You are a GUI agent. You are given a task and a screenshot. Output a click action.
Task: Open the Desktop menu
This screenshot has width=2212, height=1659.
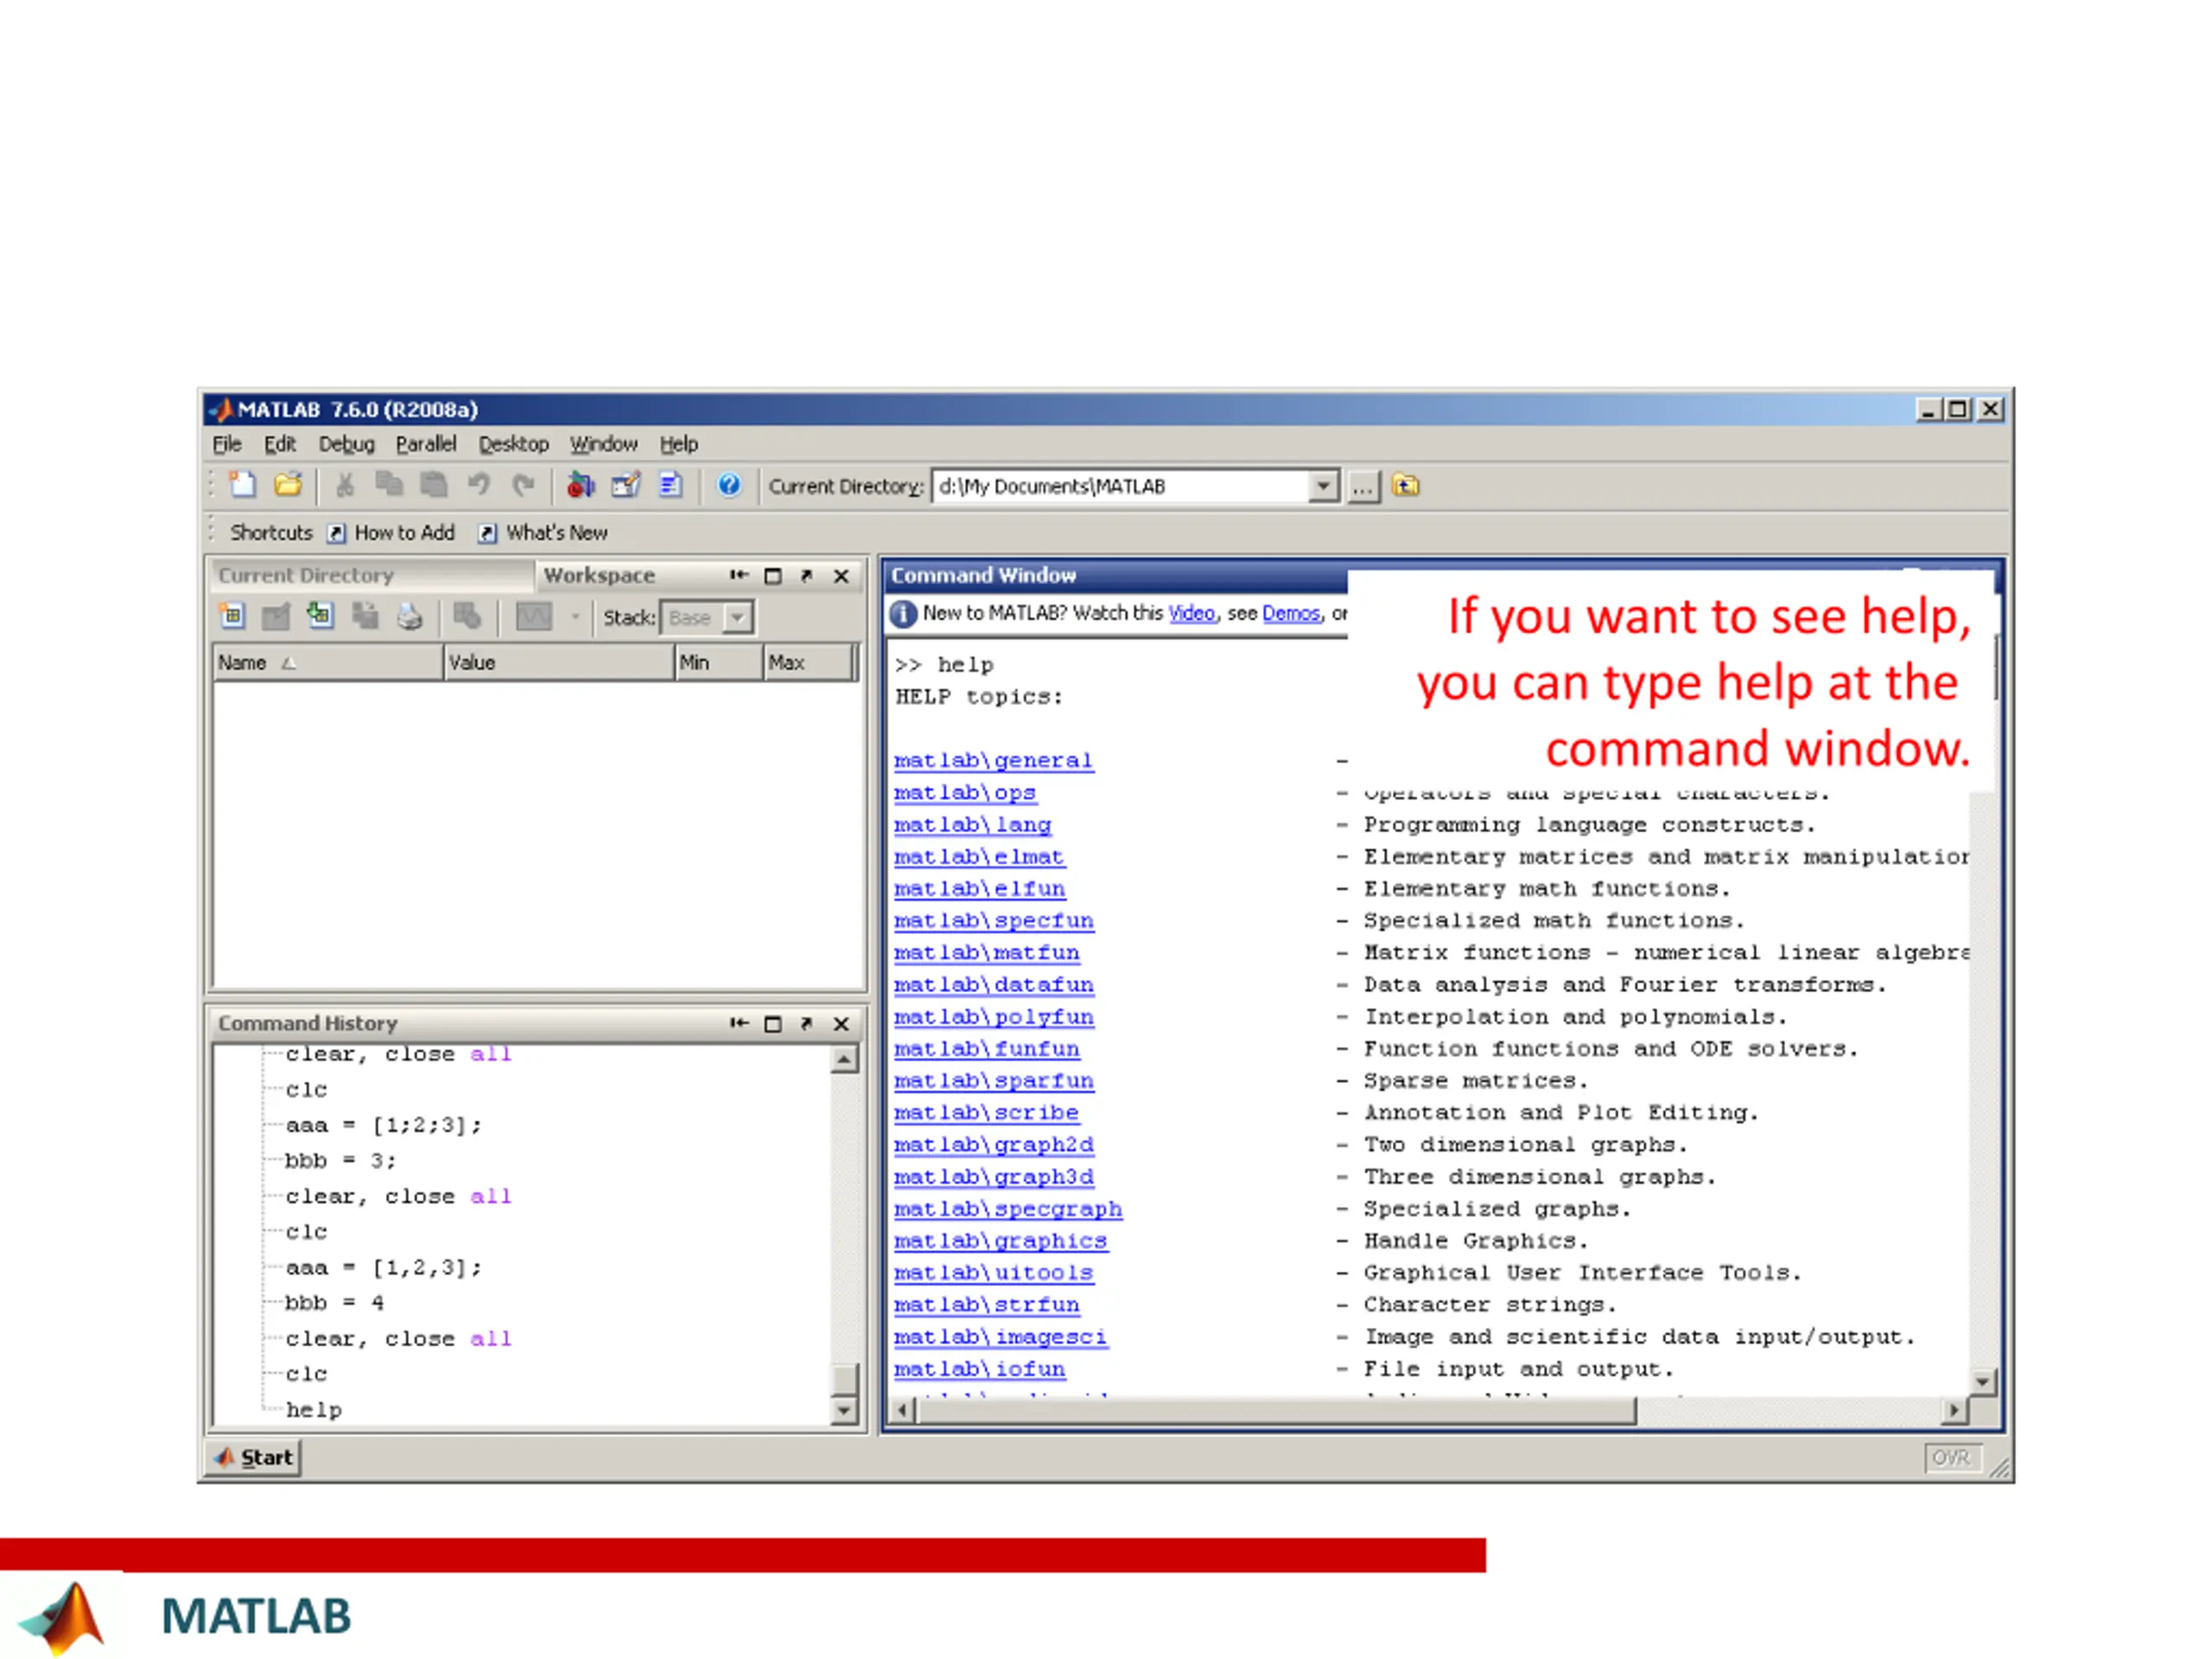coord(513,444)
